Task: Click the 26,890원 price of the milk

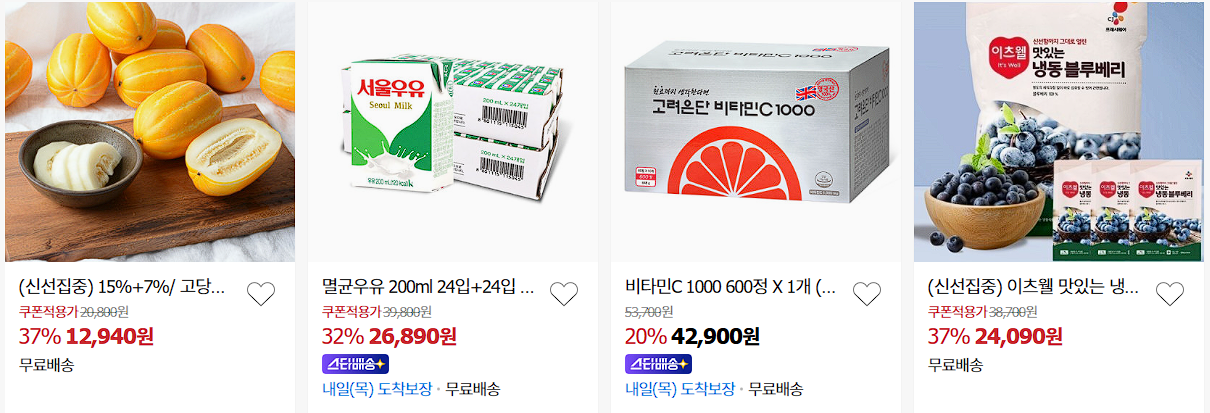Action: 414,335
